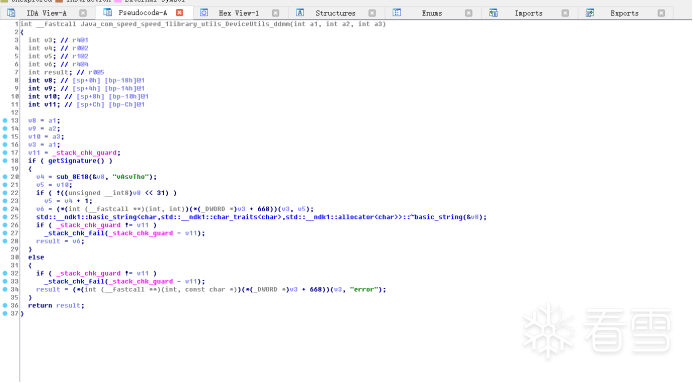This screenshot has height=383, width=693.
Task: Click the Structures tab icon
Action: (x=300, y=13)
